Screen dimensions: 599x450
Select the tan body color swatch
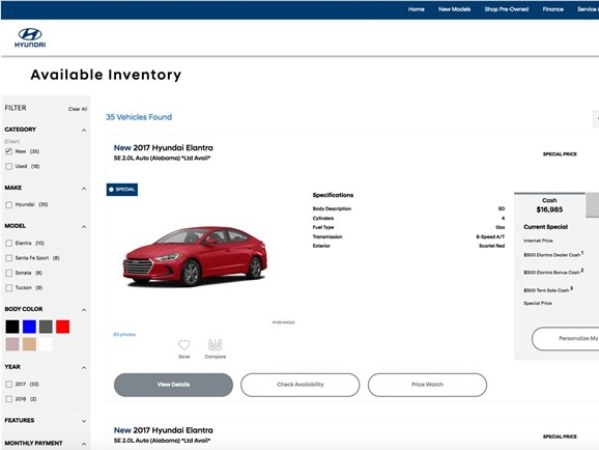(x=29, y=344)
